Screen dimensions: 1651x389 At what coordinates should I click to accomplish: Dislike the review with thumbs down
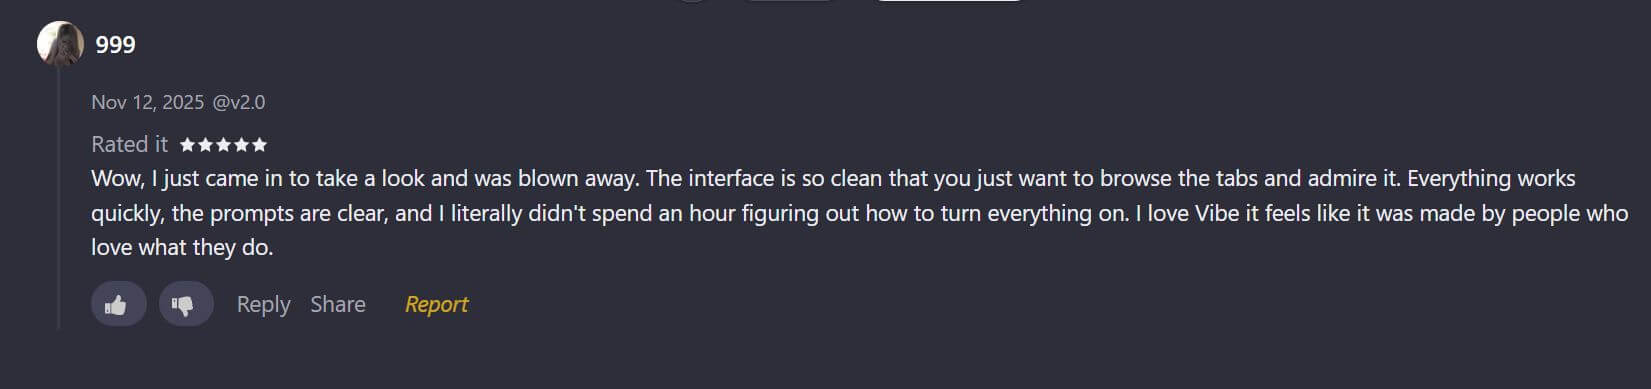click(185, 304)
